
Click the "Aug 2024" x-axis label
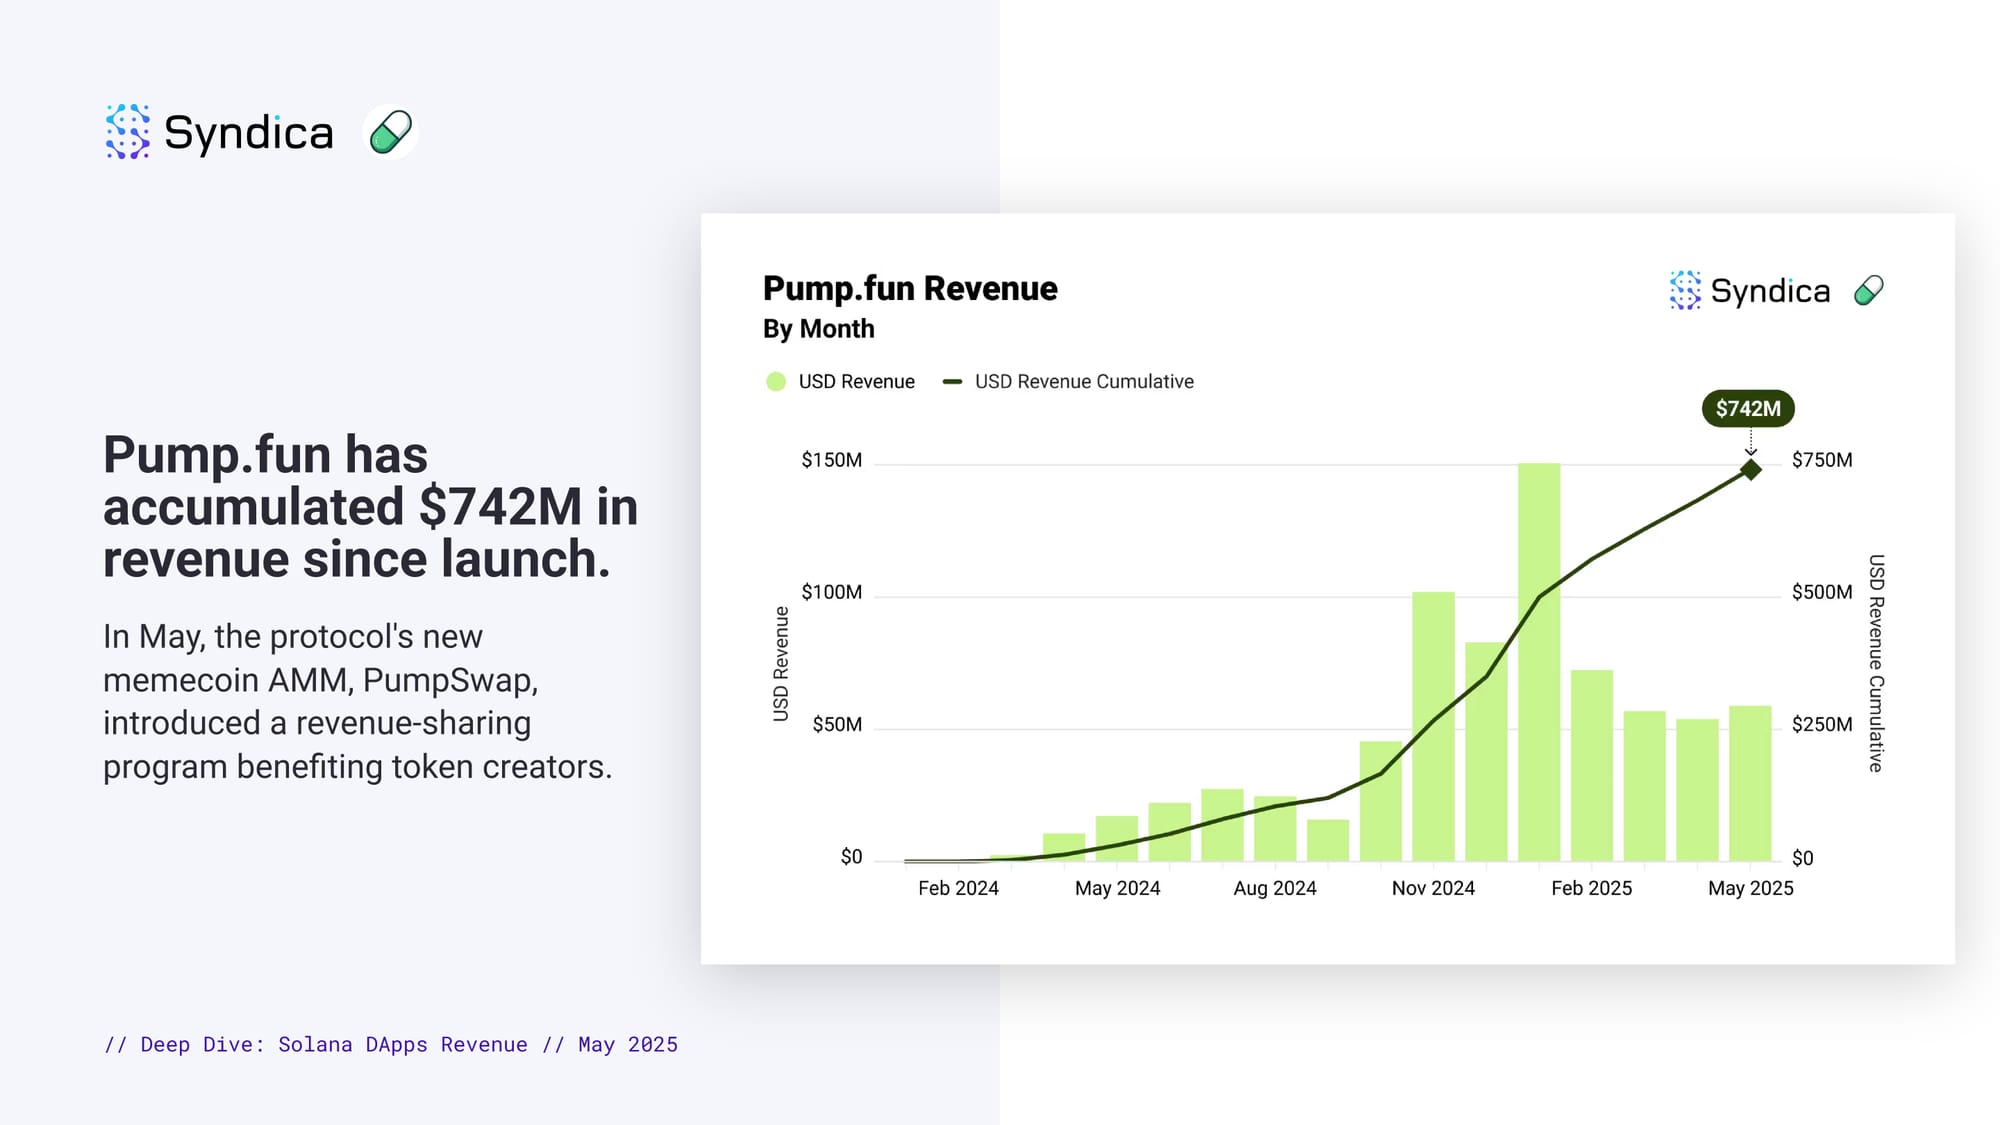click(x=1275, y=888)
